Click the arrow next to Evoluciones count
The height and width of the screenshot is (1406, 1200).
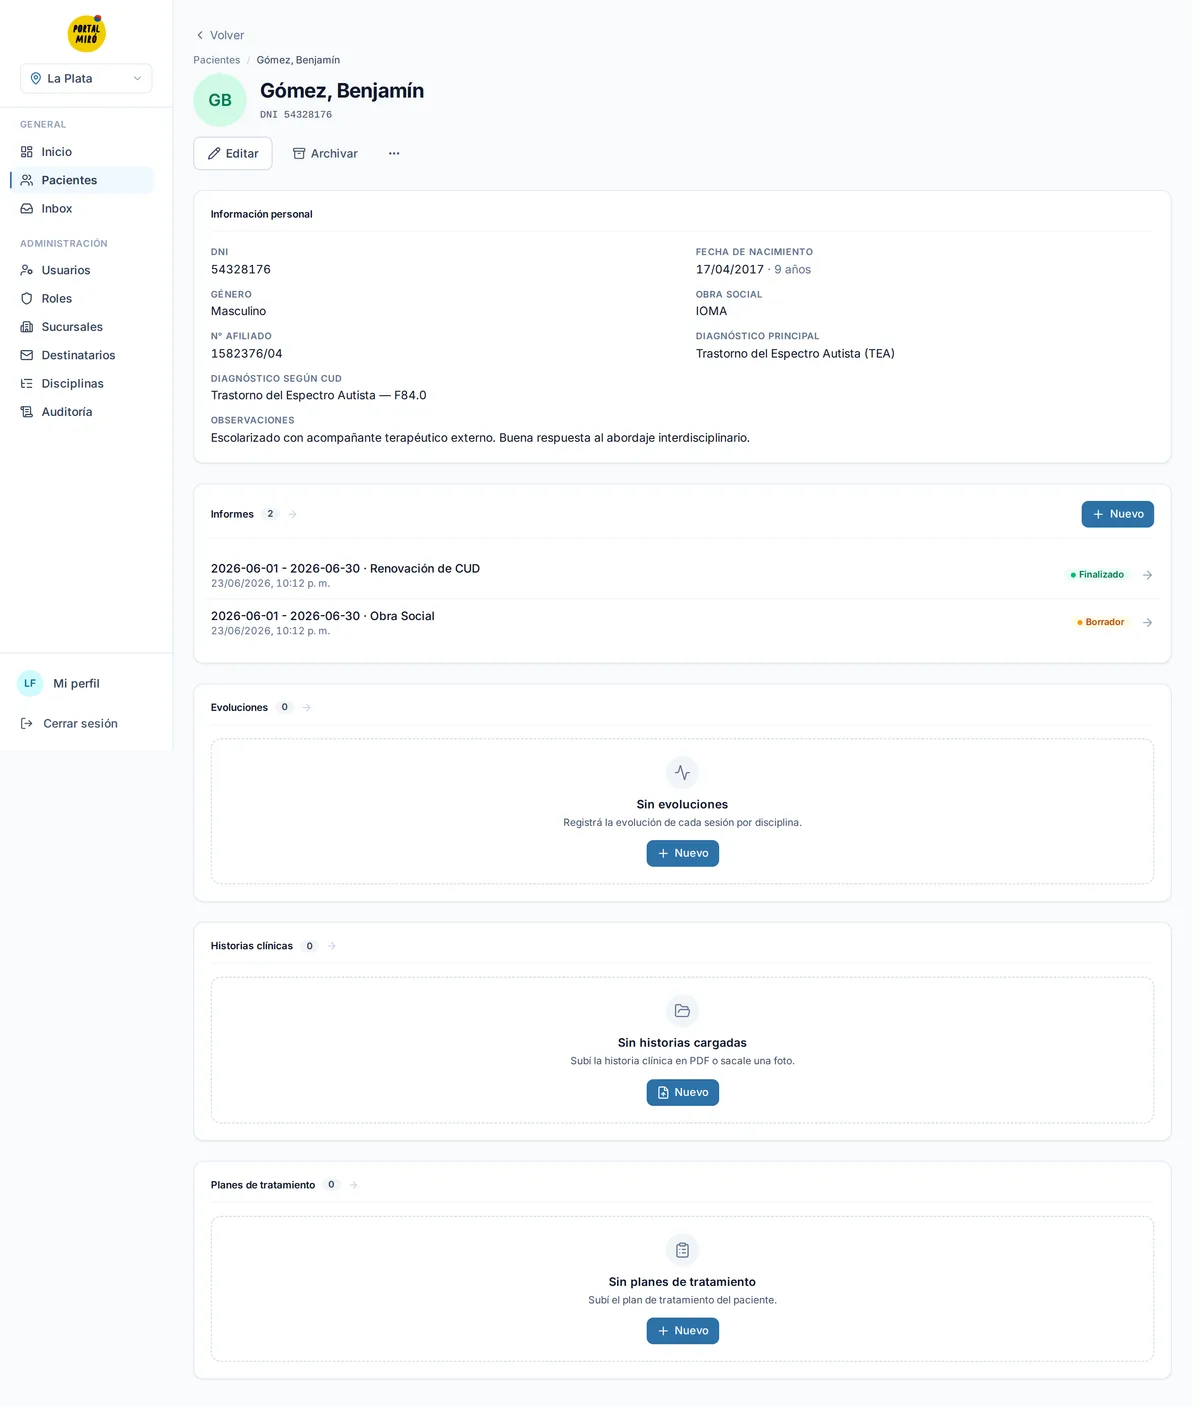[x=307, y=707]
